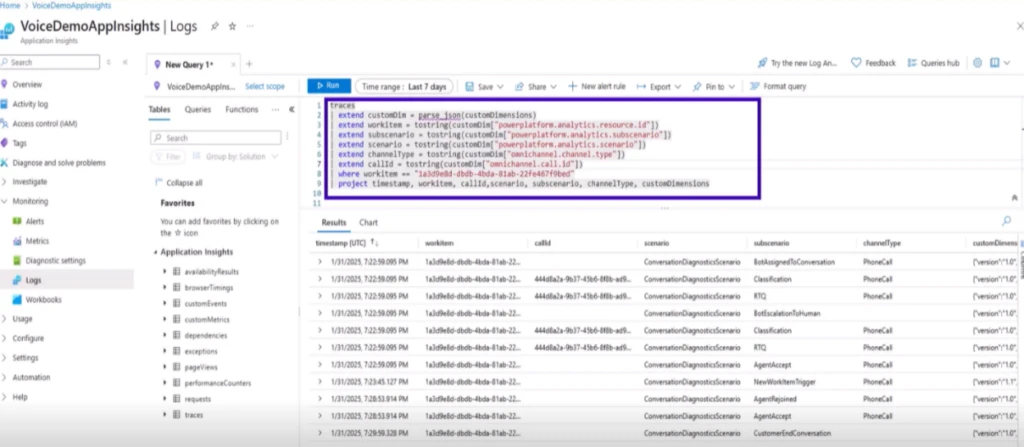Expand the Investigate sidebar section
1024x447 pixels.
(6, 182)
